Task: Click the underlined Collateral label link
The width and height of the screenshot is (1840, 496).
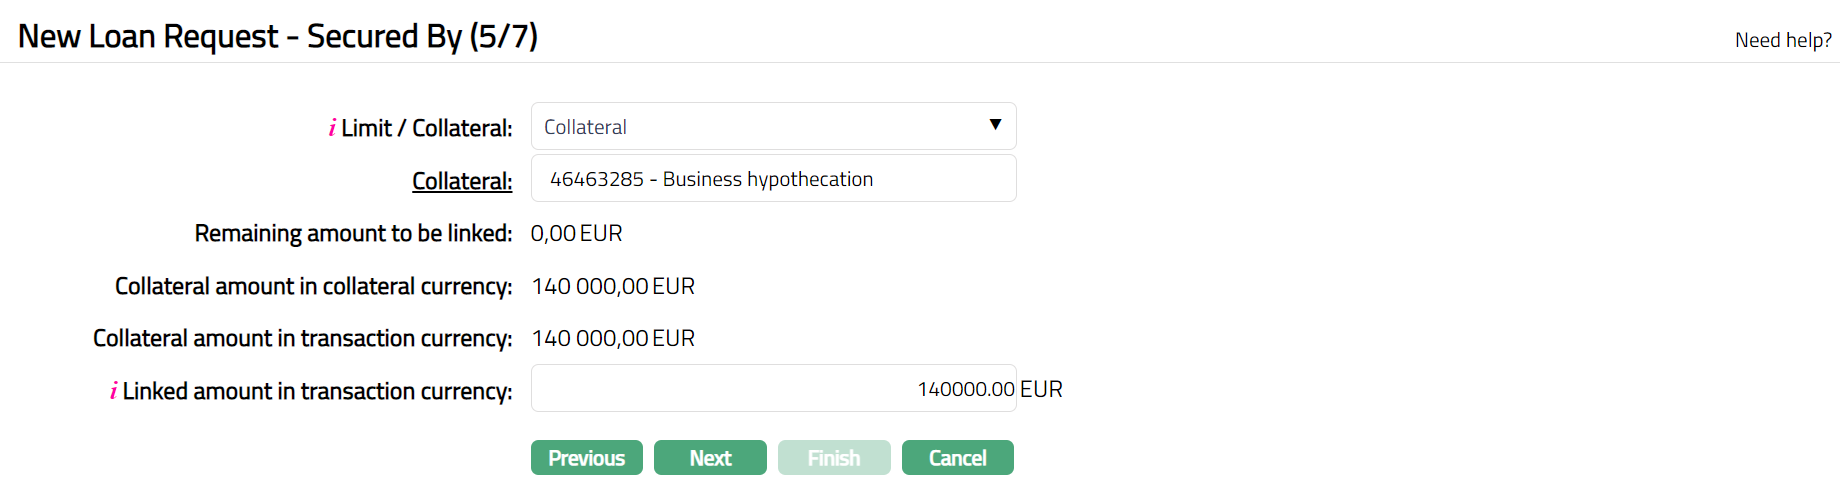Action: point(462,181)
